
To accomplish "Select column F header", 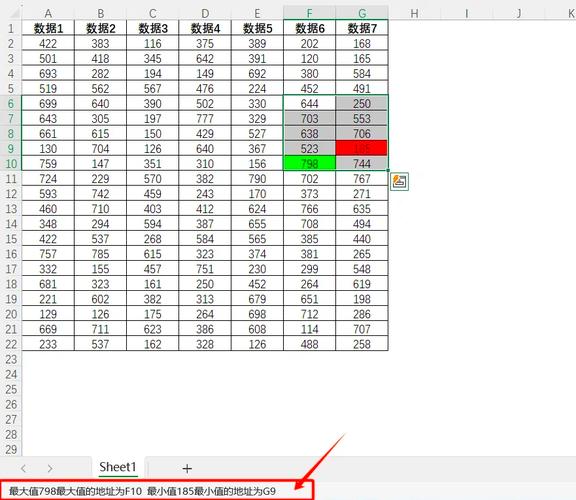I will point(309,13).
